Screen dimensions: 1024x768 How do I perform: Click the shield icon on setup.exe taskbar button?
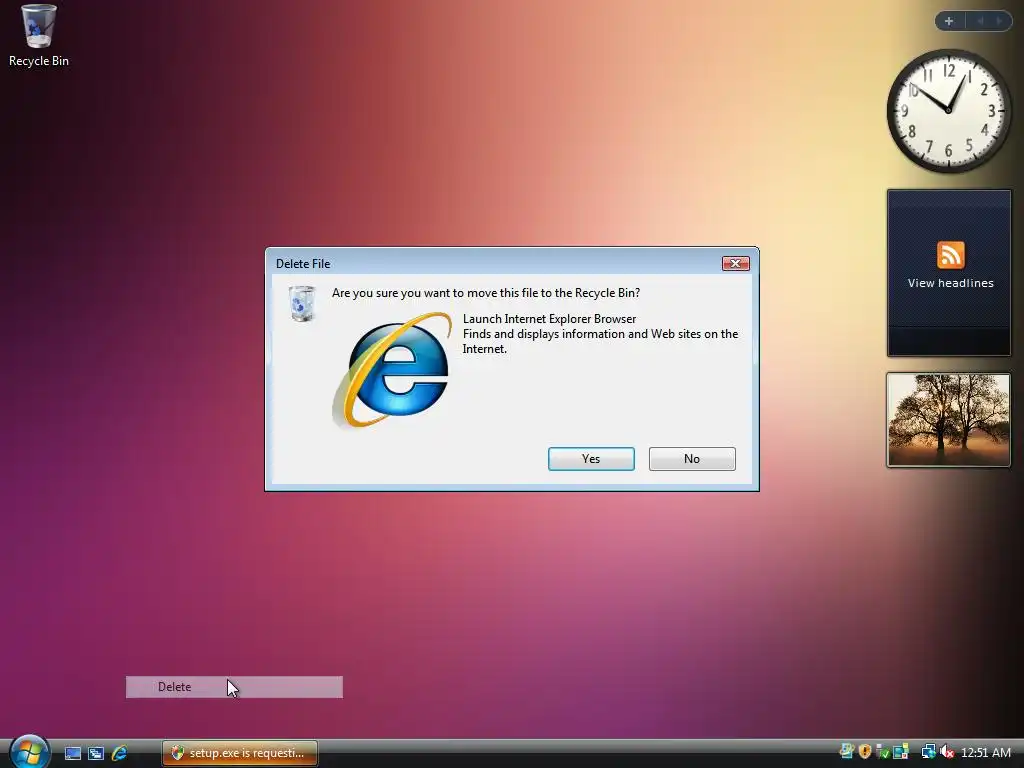pos(177,753)
